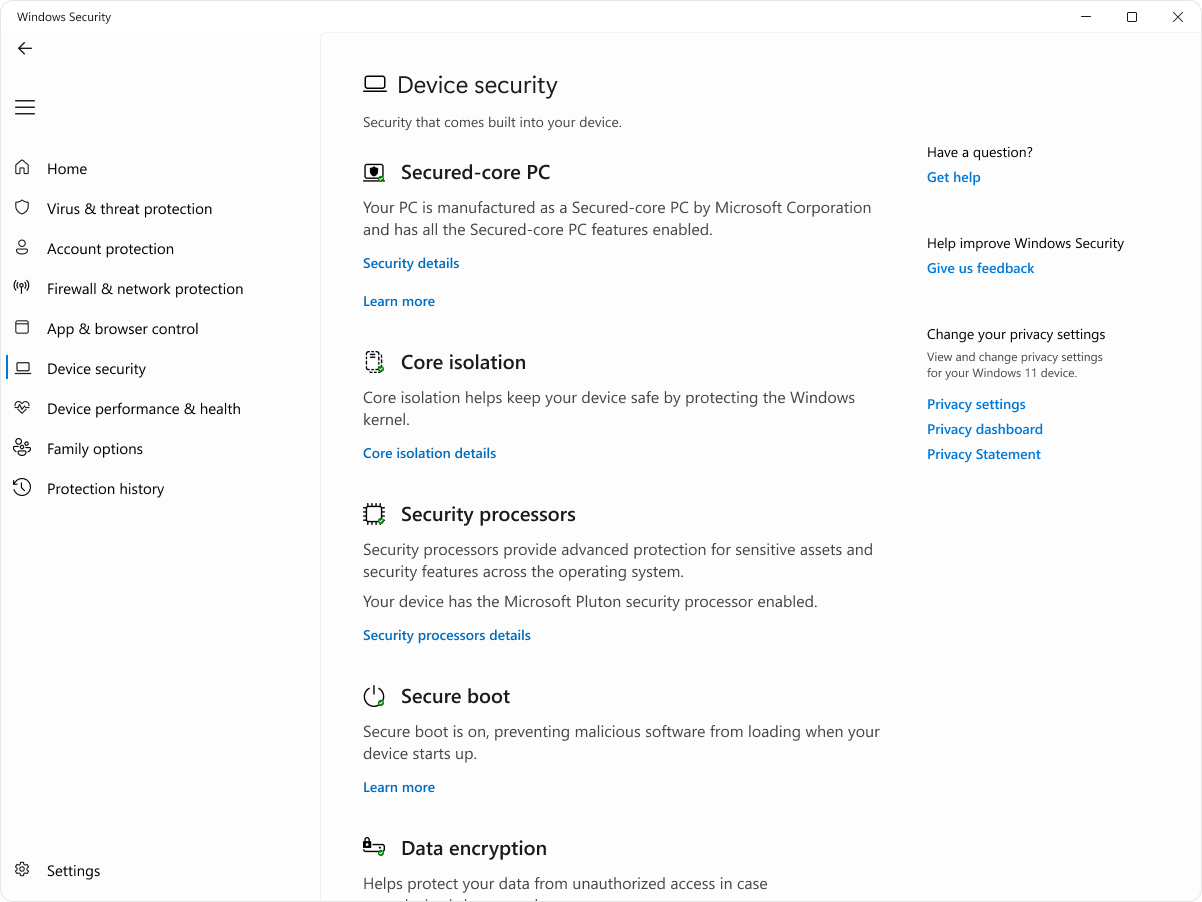Click the back arrow at top left

click(24, 48)
